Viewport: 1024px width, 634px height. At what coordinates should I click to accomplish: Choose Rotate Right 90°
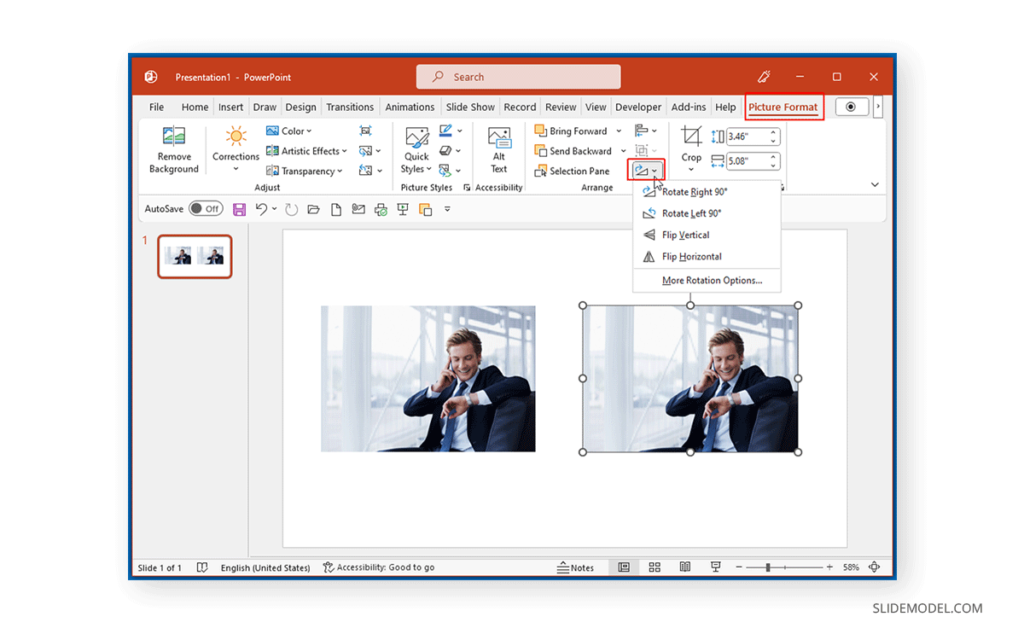click(707, 192)
